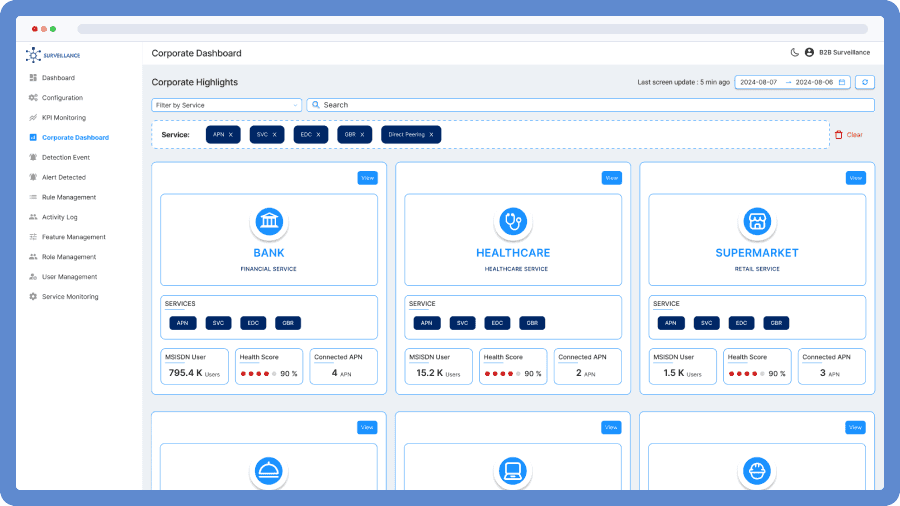Screen dimensions: 900x506
Task: Click the Configuration gears icon
Action: [x=33, y=98]
